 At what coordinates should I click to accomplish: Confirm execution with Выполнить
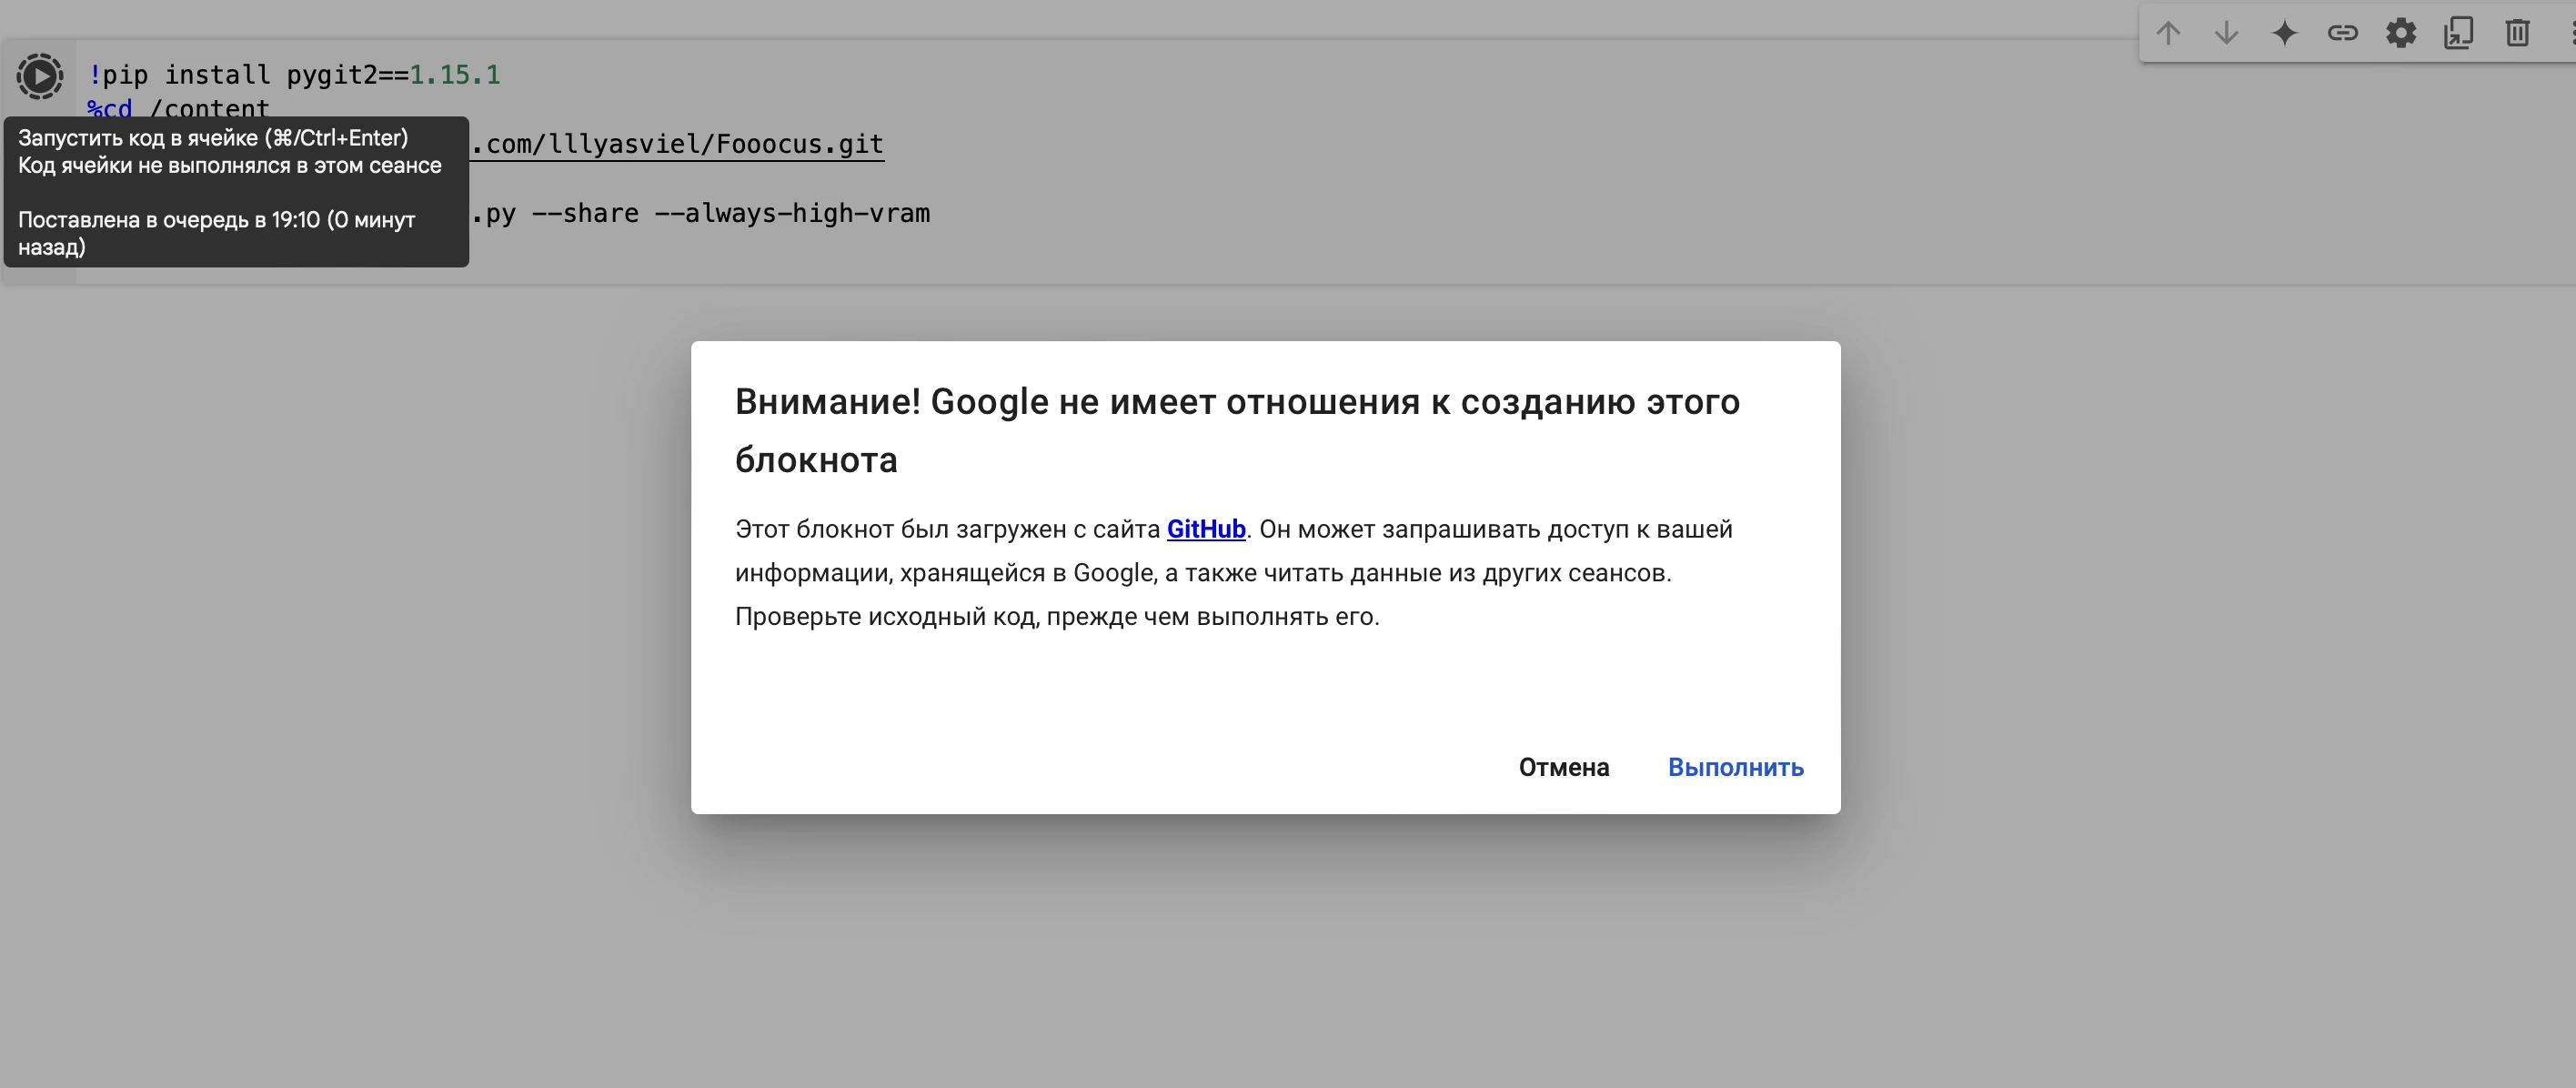point(1735,767)
